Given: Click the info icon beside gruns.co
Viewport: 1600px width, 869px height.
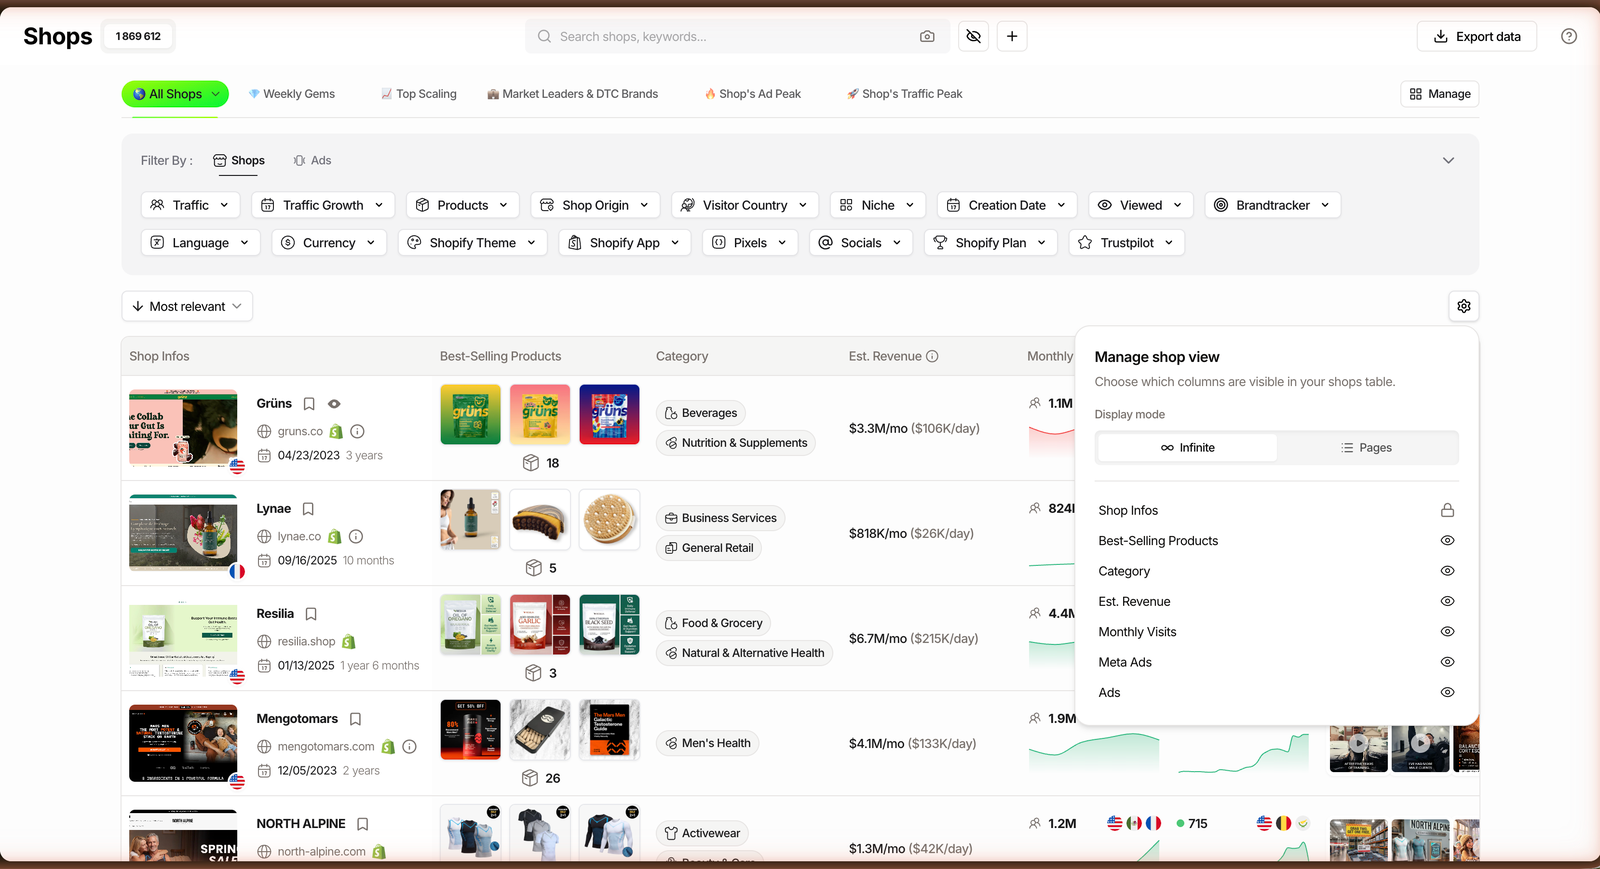Looking at the screenshot, I should click(357, 432).
